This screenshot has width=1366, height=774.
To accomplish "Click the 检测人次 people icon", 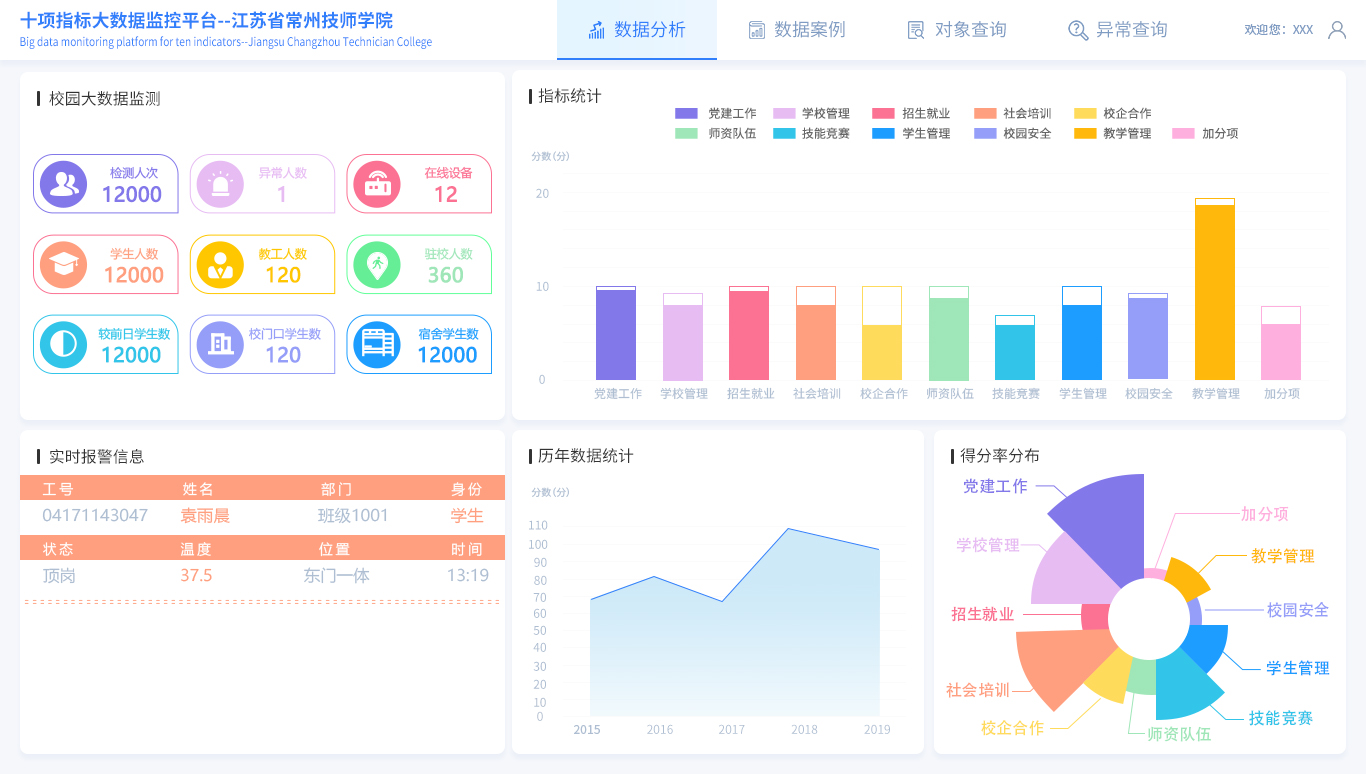I will [x=64, y=184].
